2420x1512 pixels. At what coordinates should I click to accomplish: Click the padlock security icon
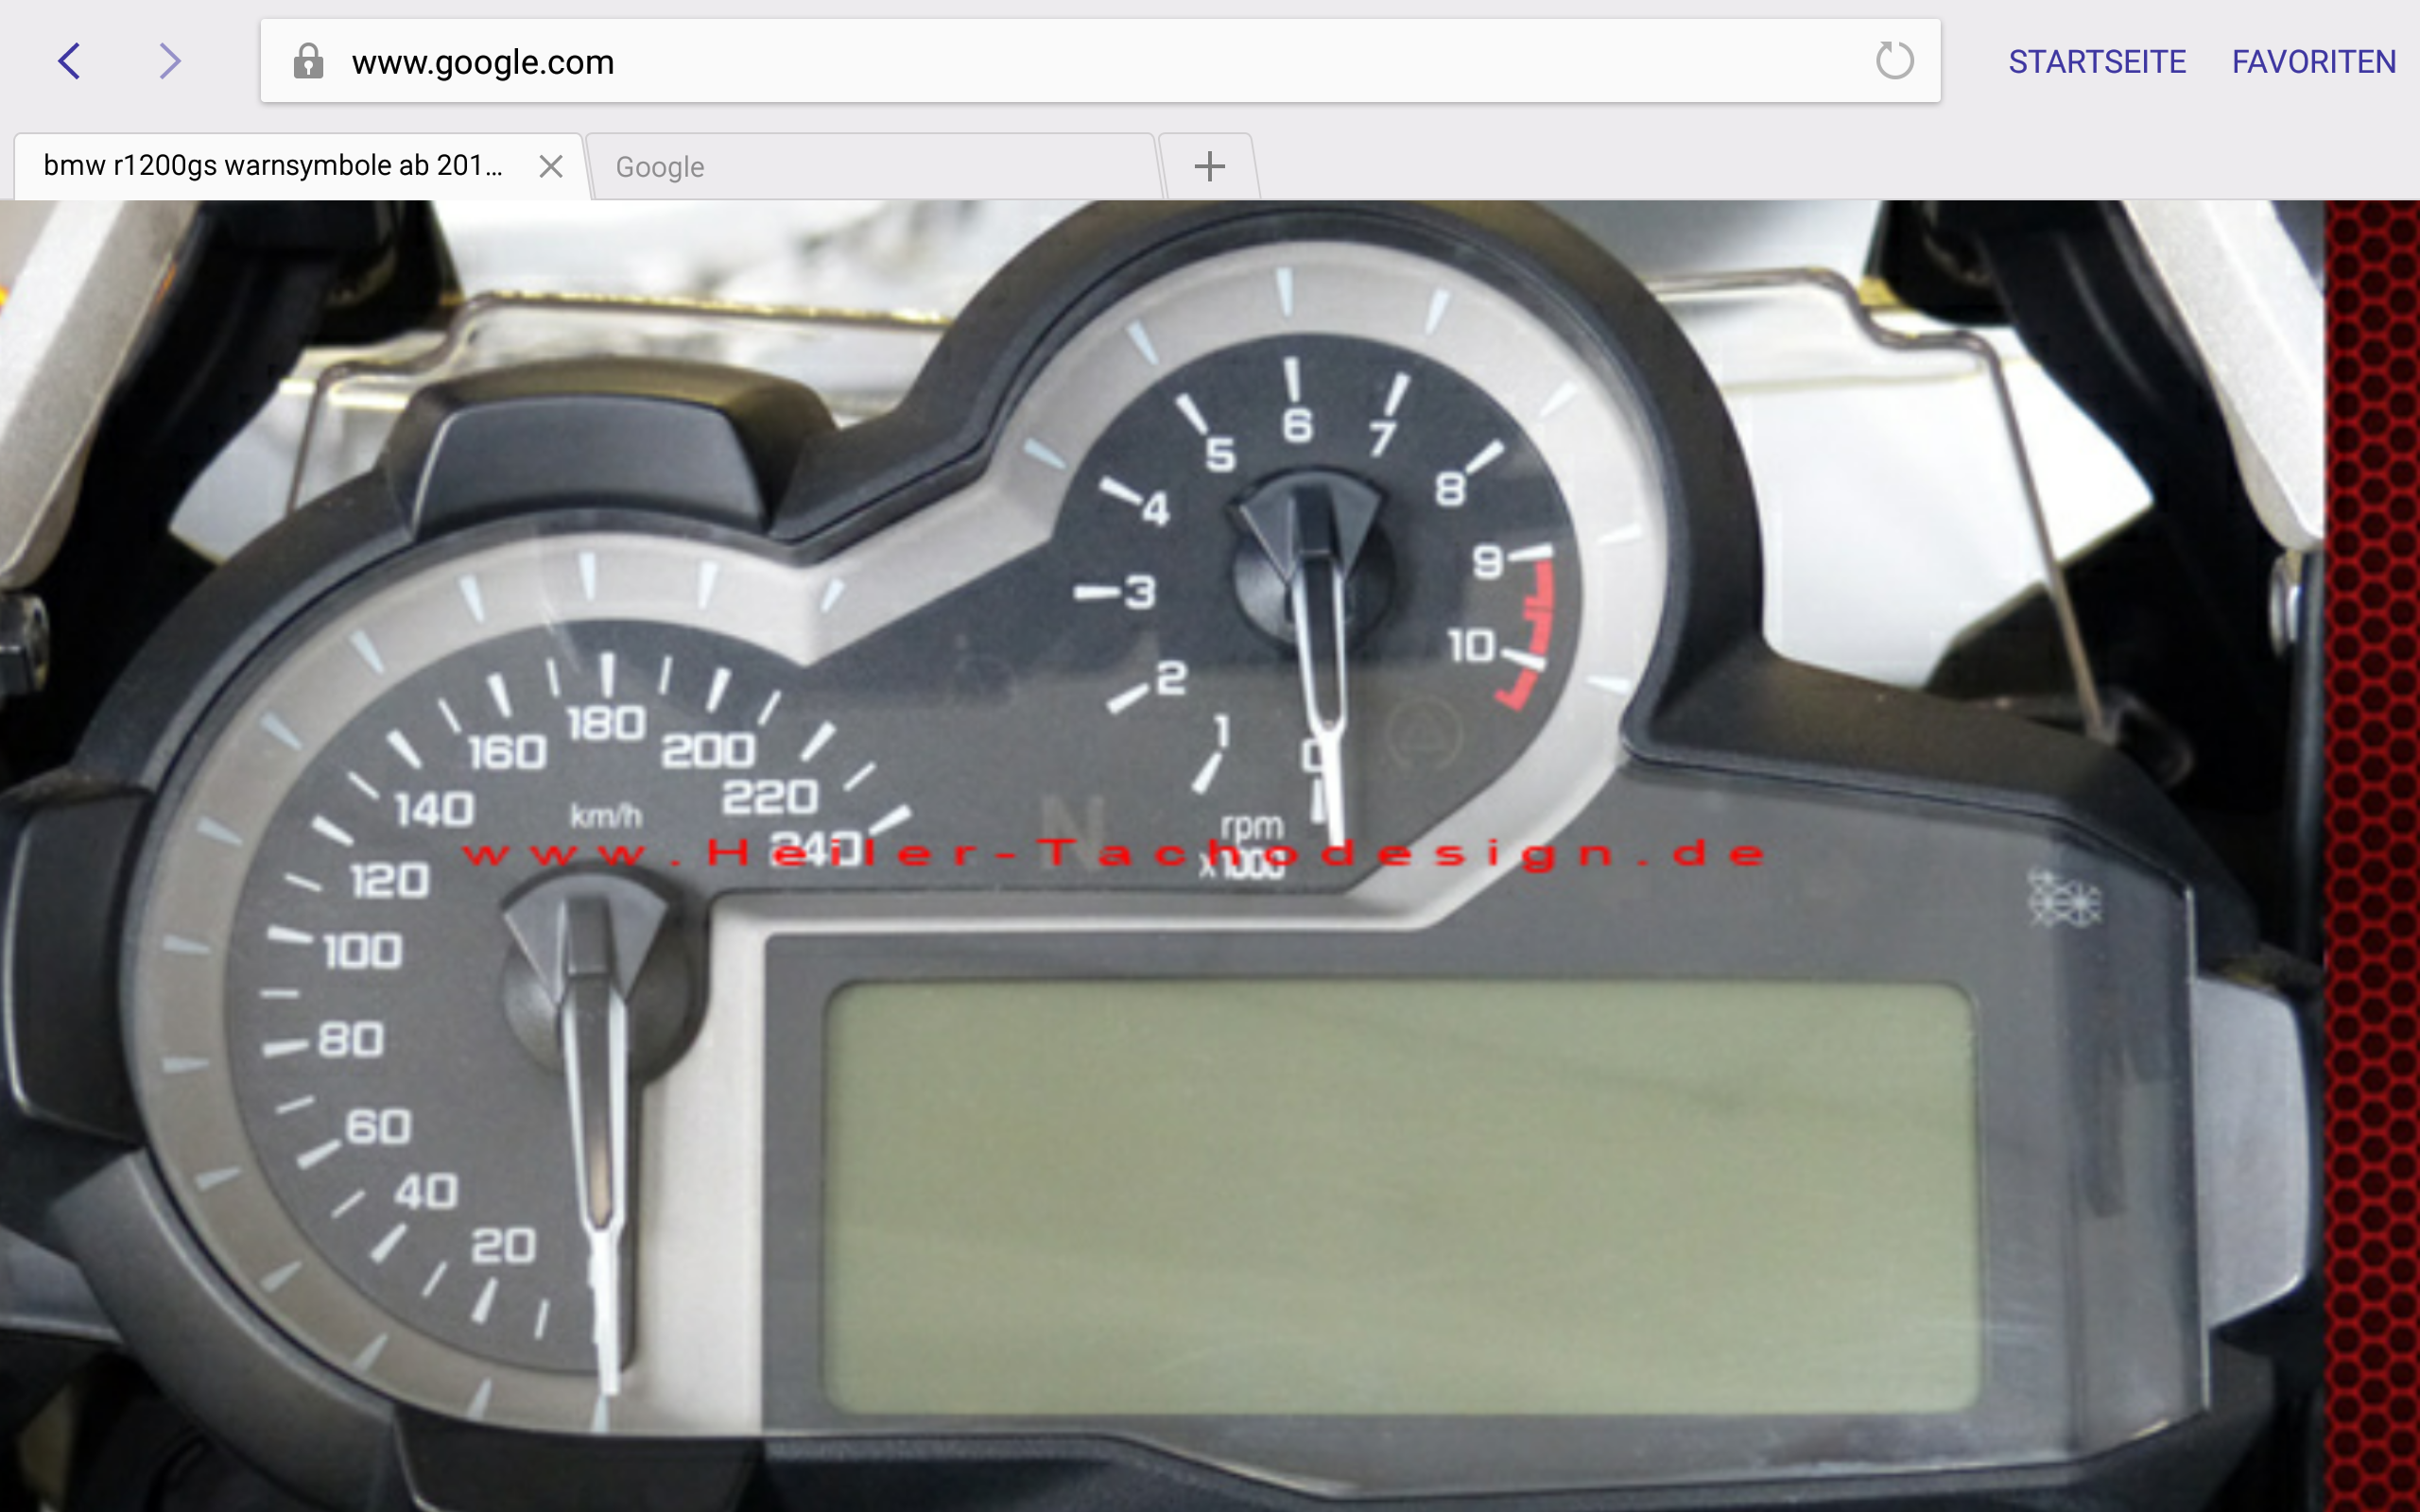pyautogui.click(x=308, y=62)
